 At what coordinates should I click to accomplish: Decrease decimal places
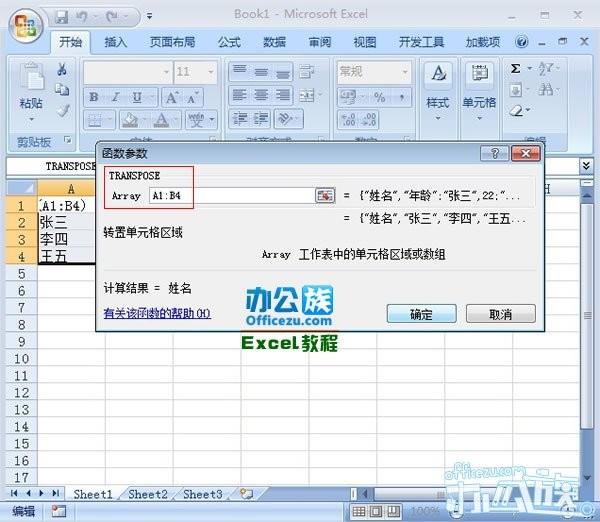369,119
